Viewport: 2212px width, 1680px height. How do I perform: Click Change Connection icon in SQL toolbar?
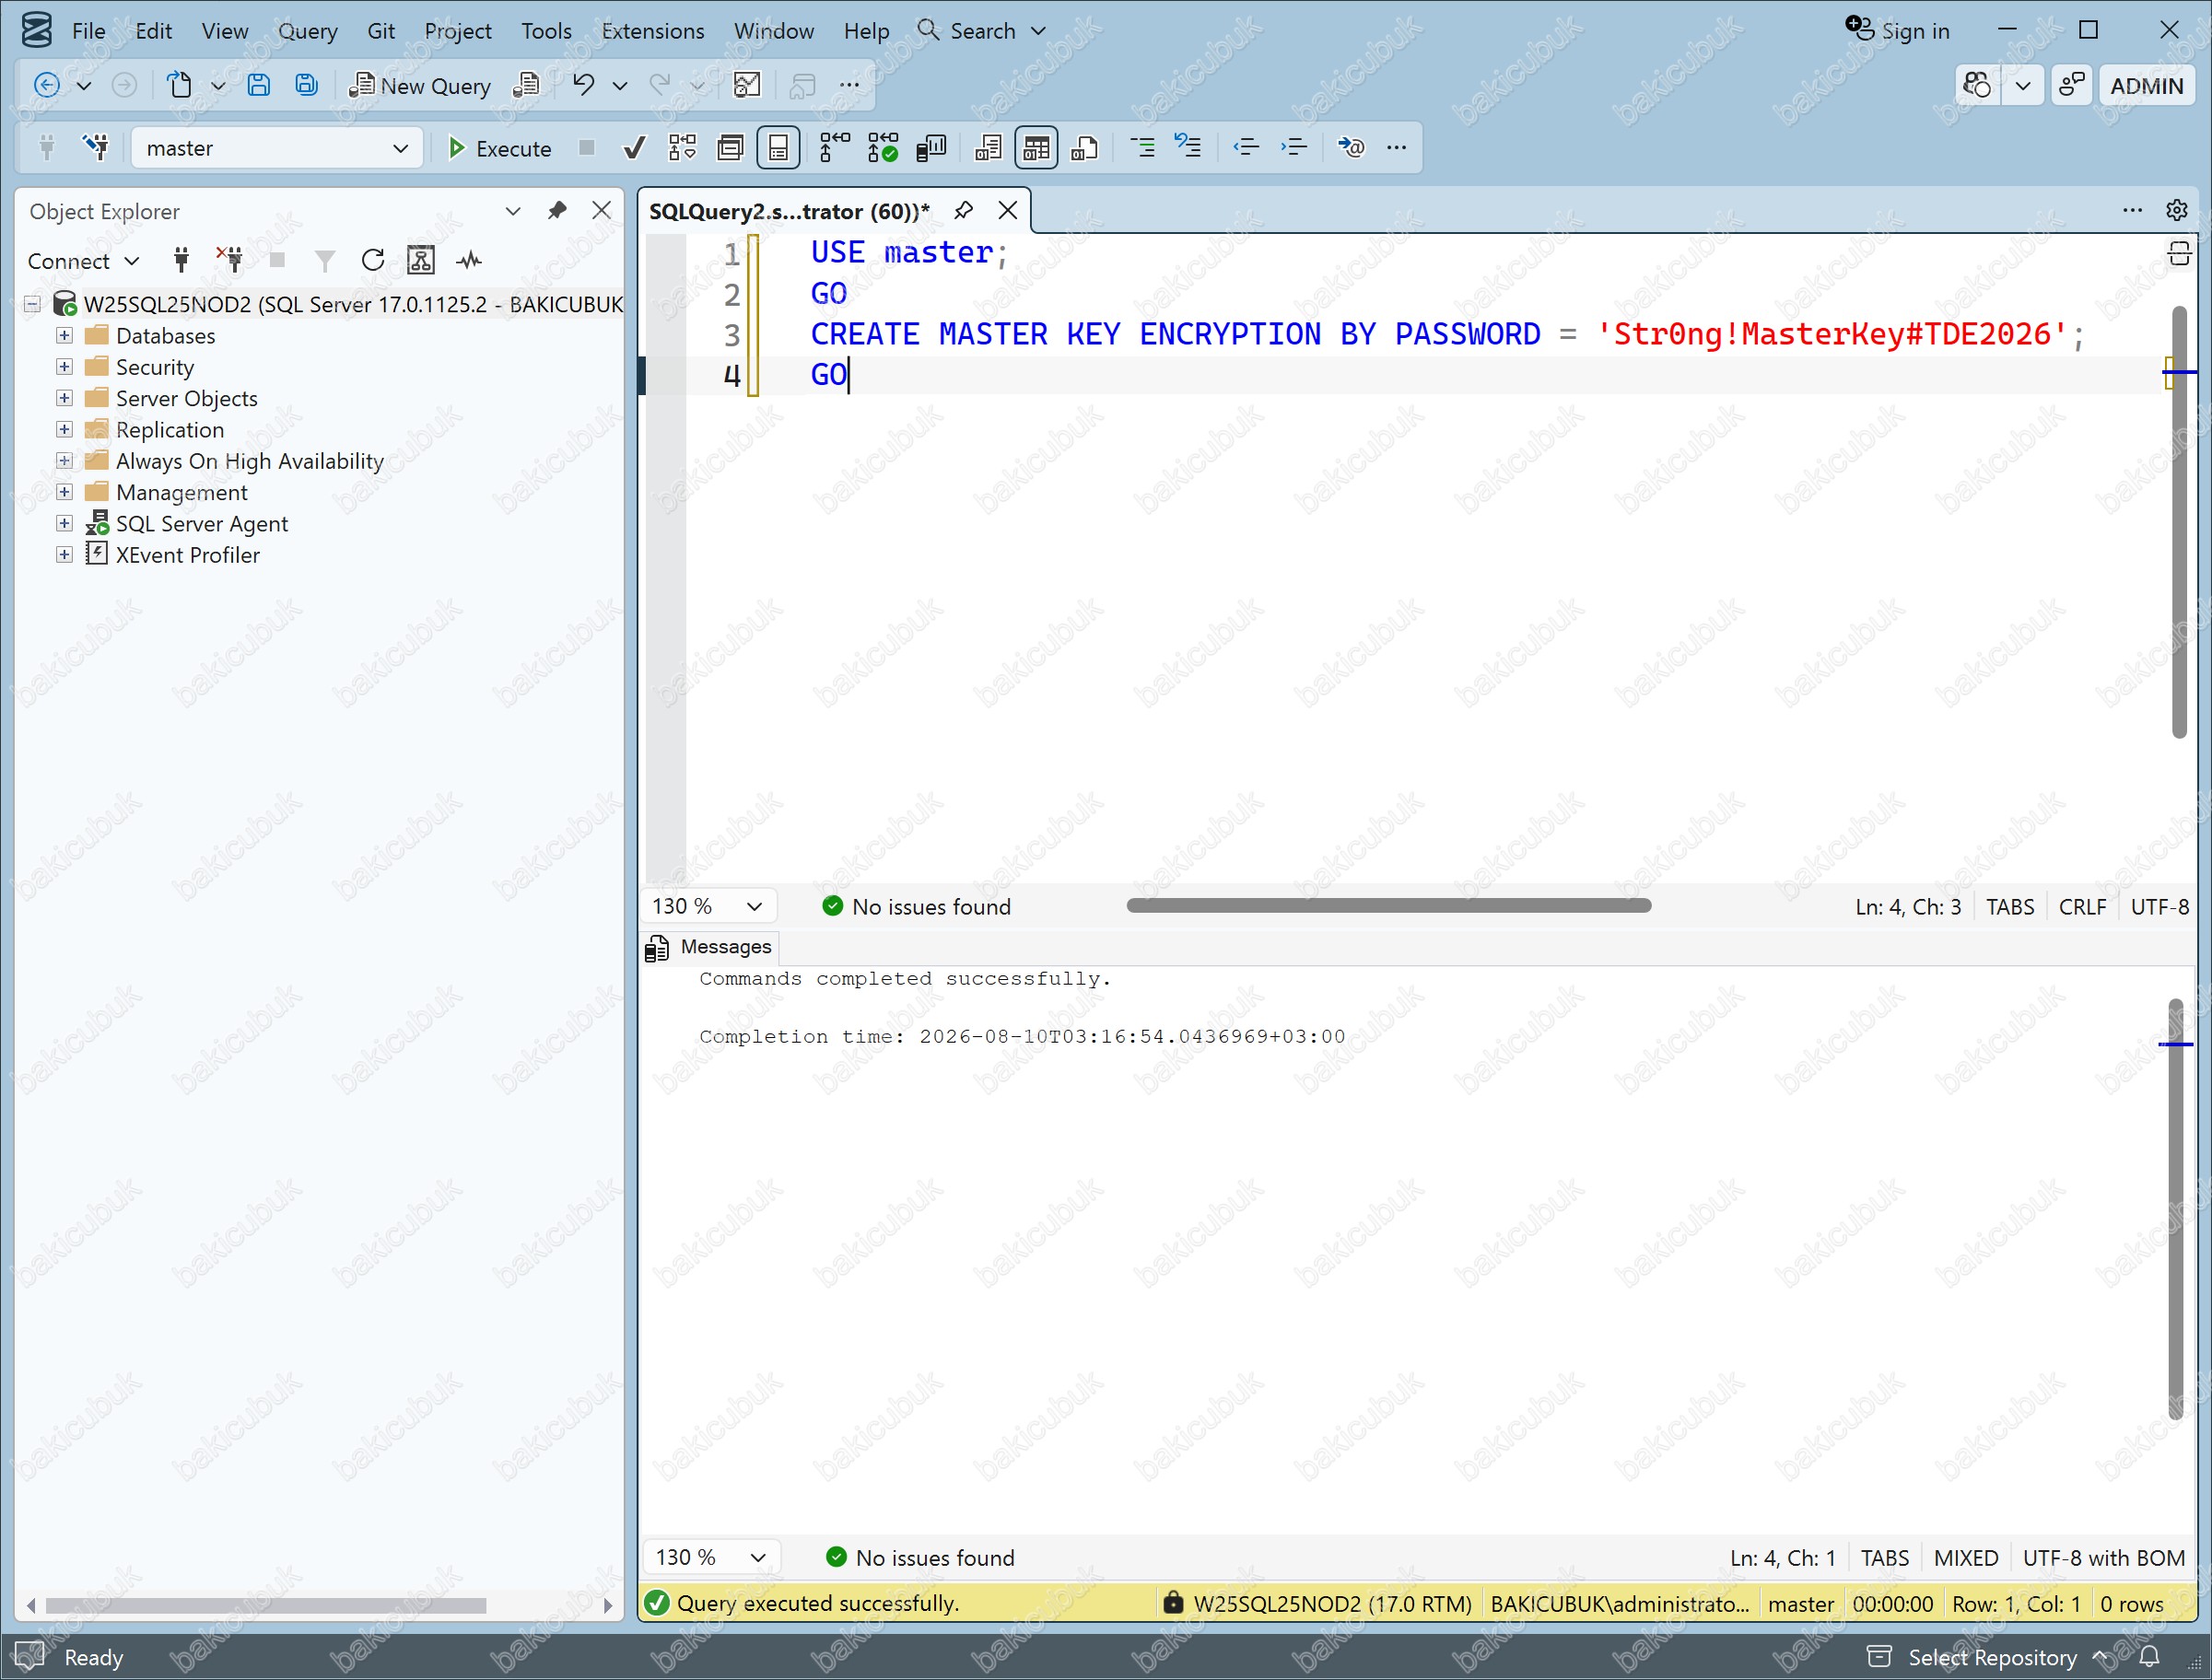[96, 148]
